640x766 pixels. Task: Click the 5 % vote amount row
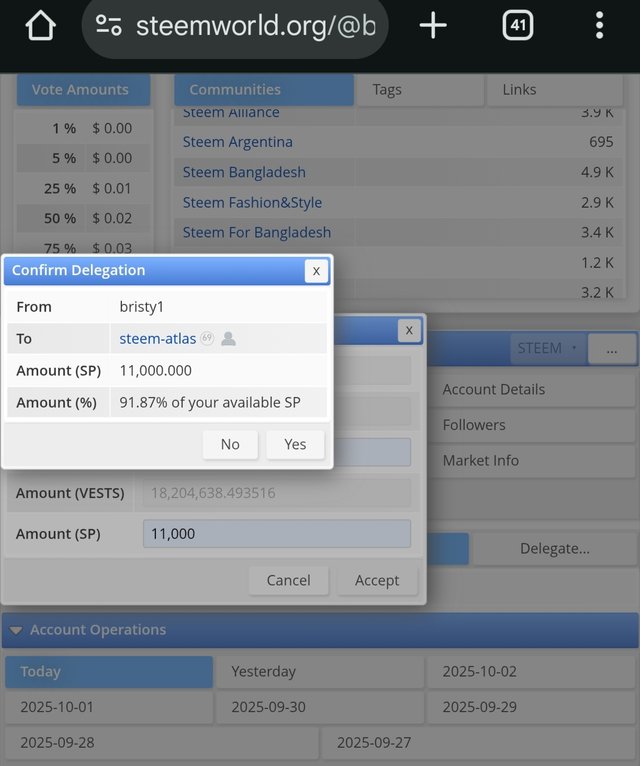tap(84, 158)
